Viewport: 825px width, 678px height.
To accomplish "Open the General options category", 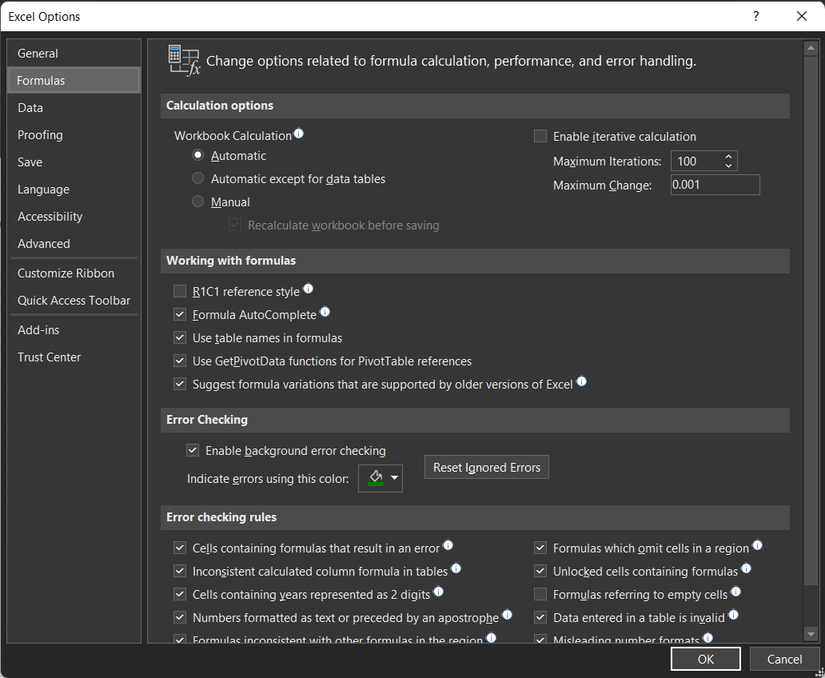I will tap(74, 53).
